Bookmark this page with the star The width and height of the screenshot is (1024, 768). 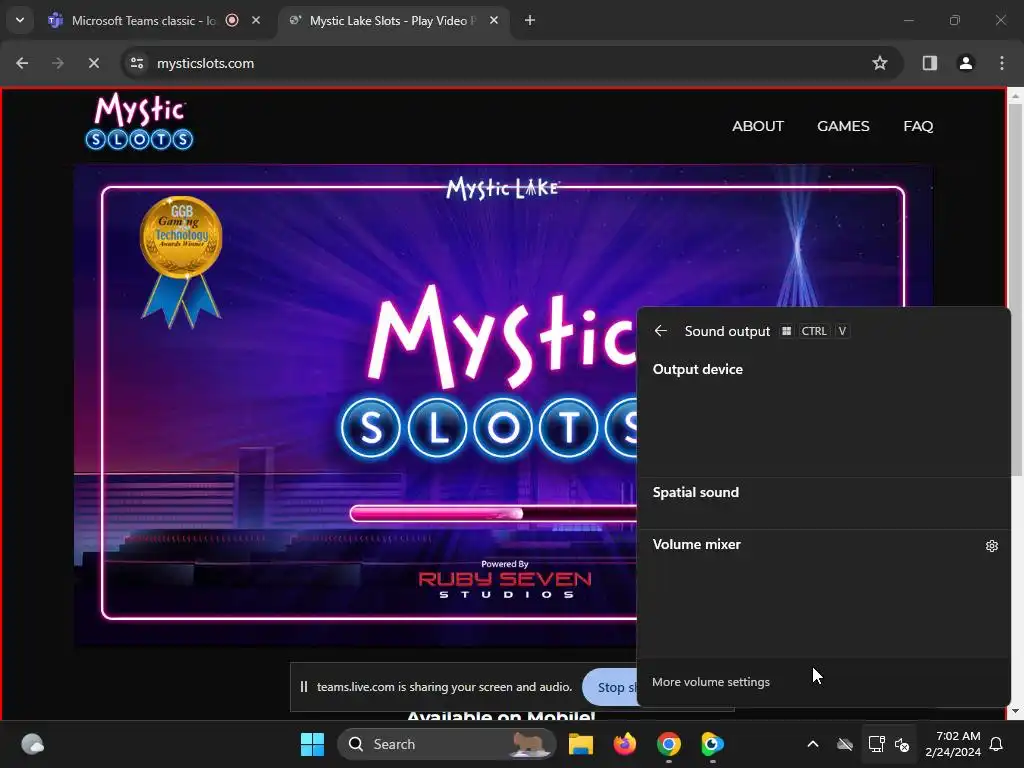pyautogui.click(x=880, y=63)
